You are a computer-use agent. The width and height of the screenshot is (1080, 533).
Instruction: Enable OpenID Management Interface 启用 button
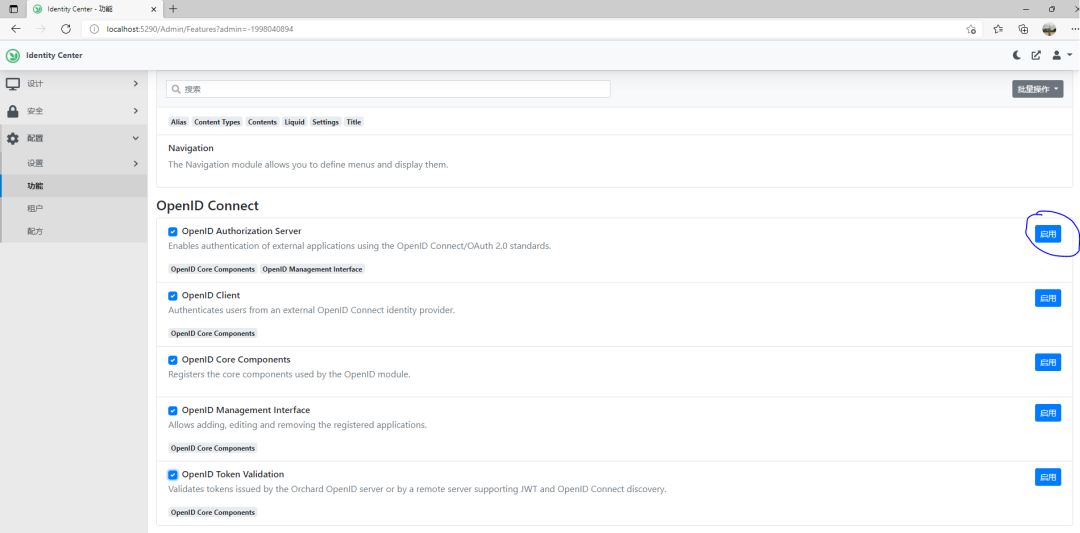1048,413
